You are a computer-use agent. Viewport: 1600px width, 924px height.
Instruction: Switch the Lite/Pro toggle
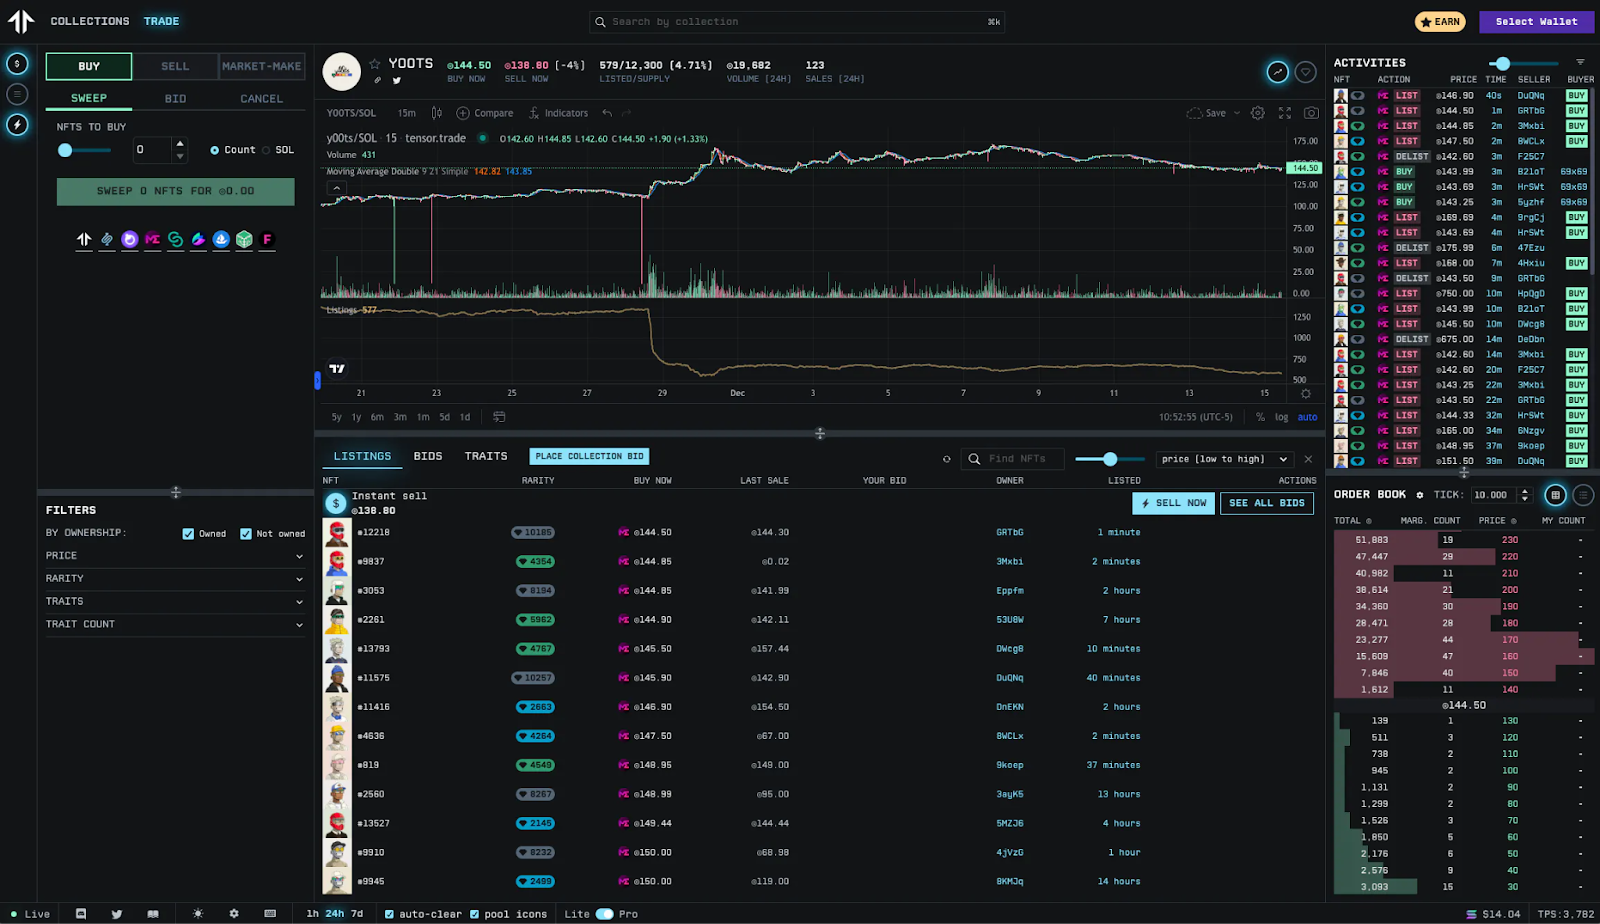pyautogui.click(x=604, y=914)
